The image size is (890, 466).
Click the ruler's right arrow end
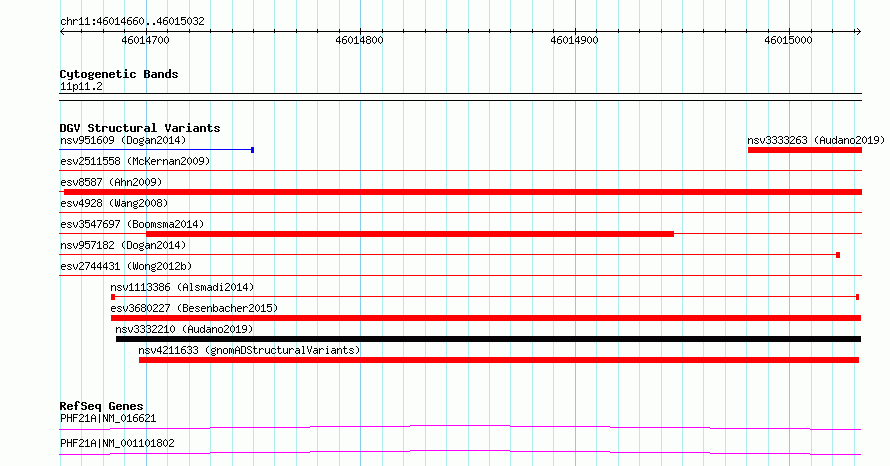(858, 32)
